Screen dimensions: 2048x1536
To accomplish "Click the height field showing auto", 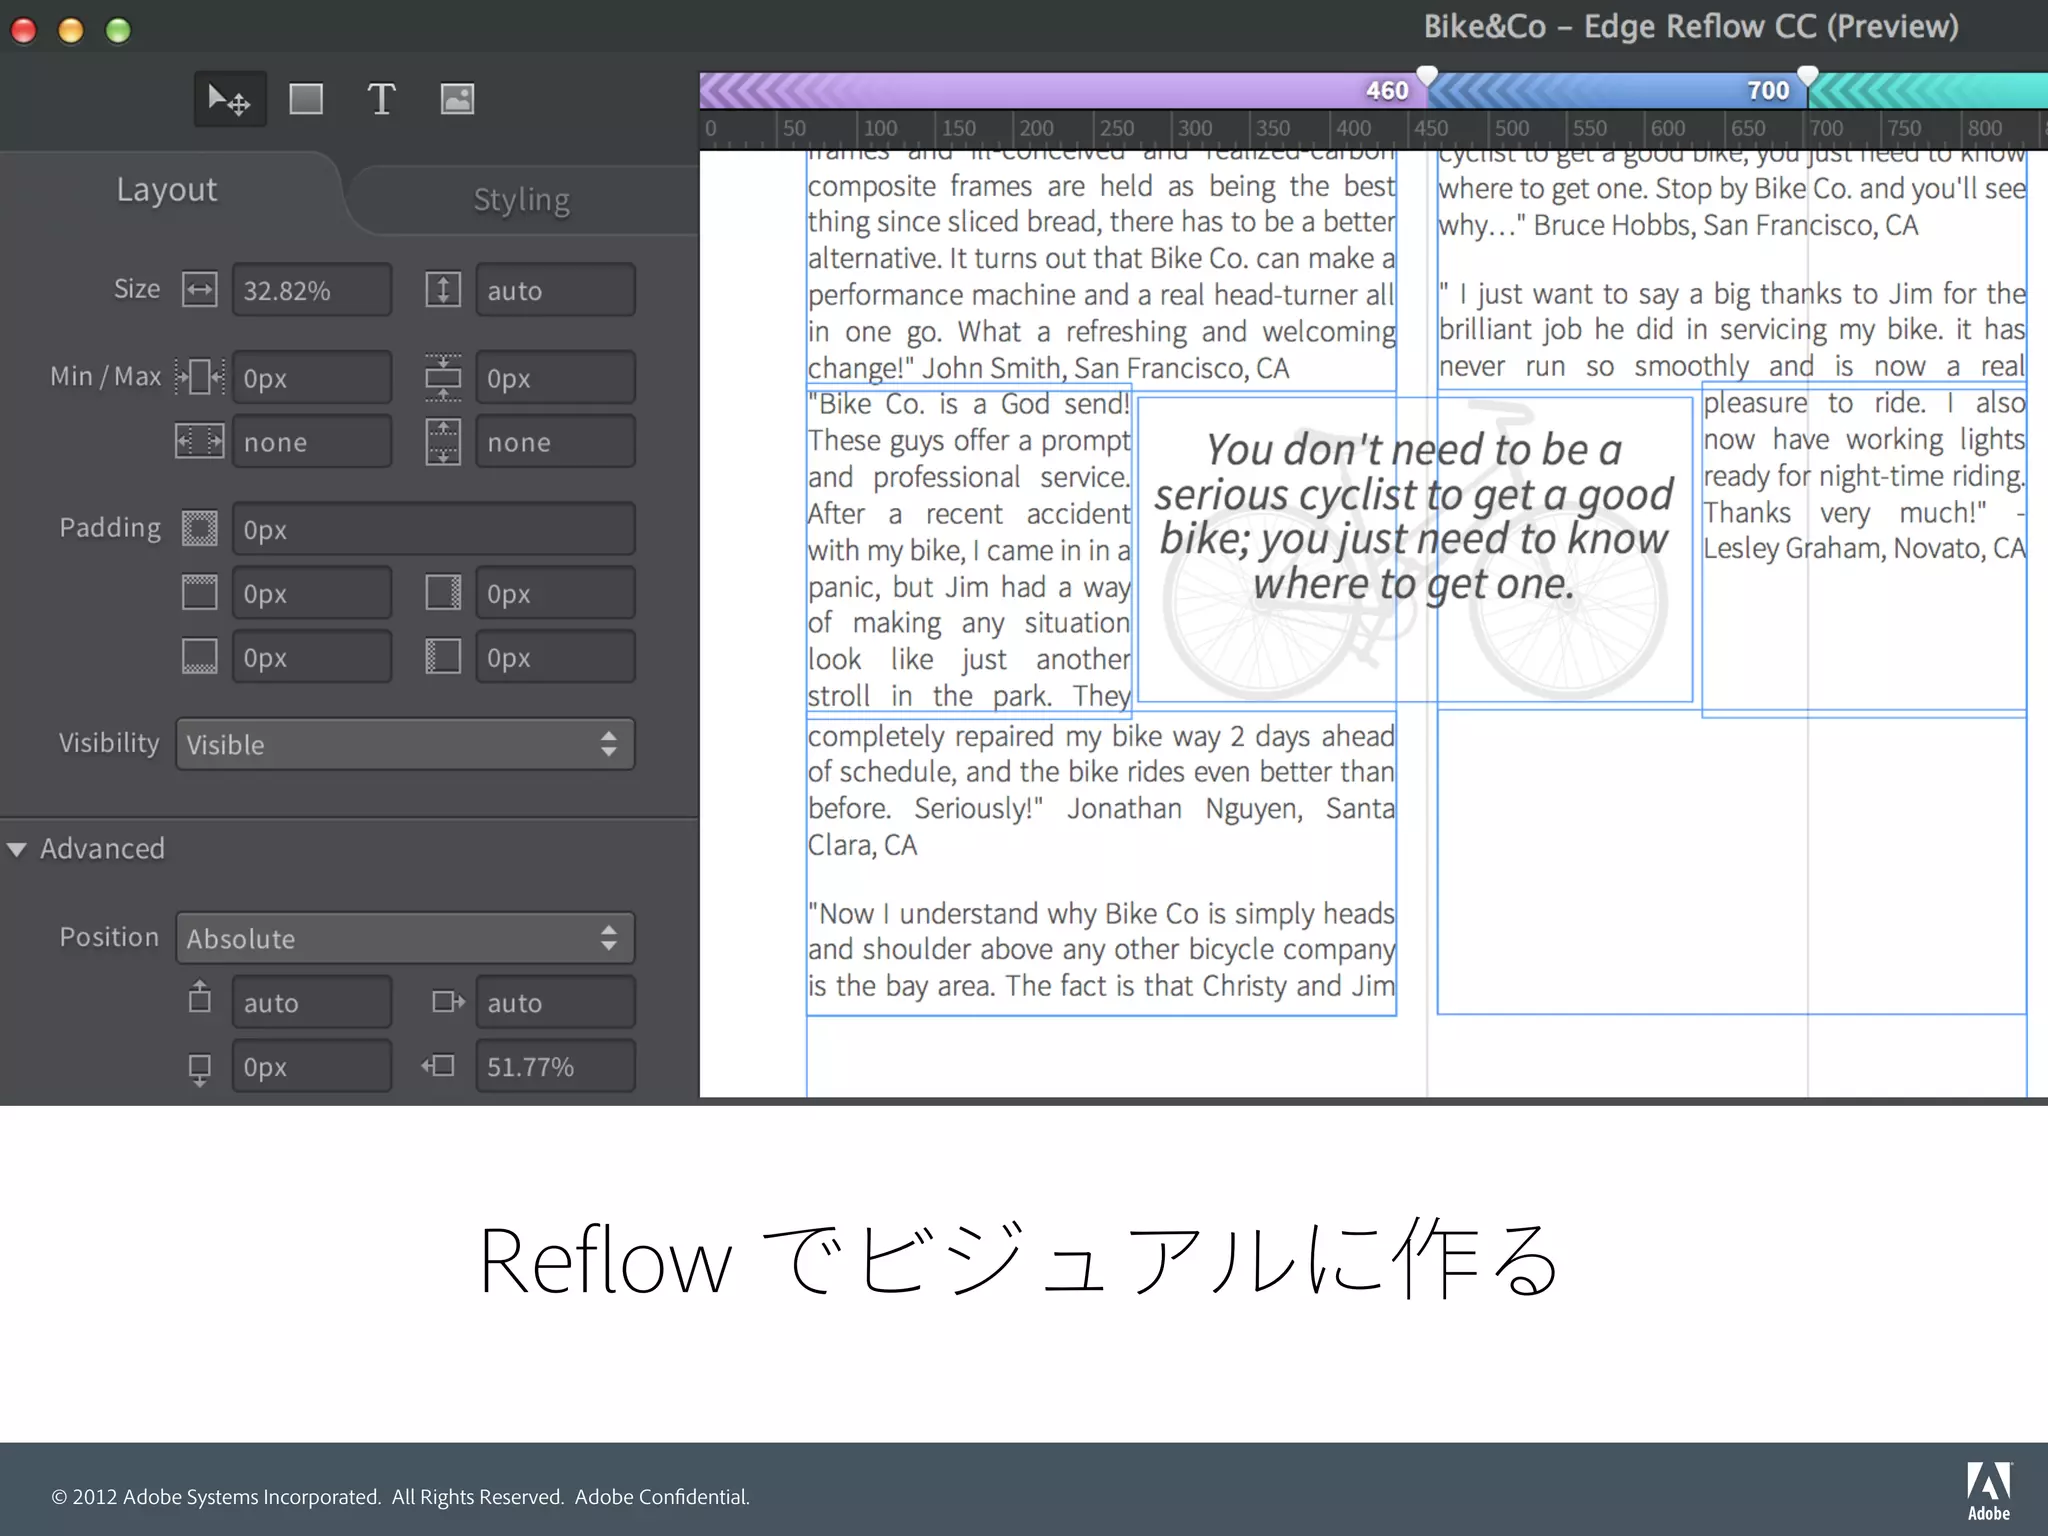I will pyautogui.click(x=555, y=290).
